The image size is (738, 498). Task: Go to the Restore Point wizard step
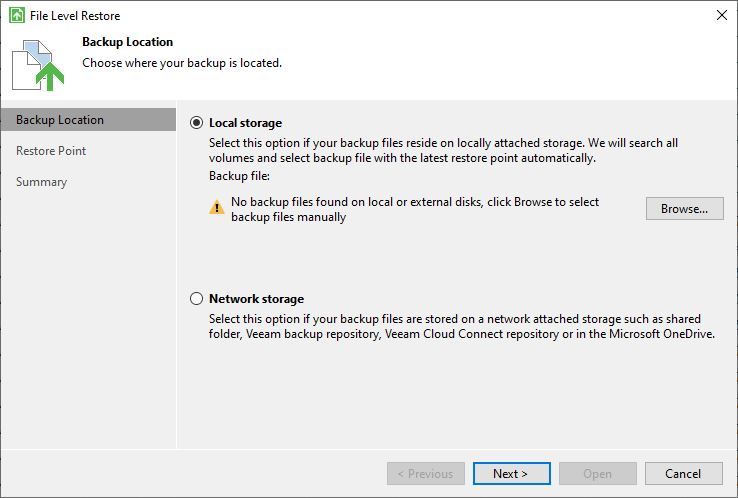pyautogui.click(x=51, y=151)
